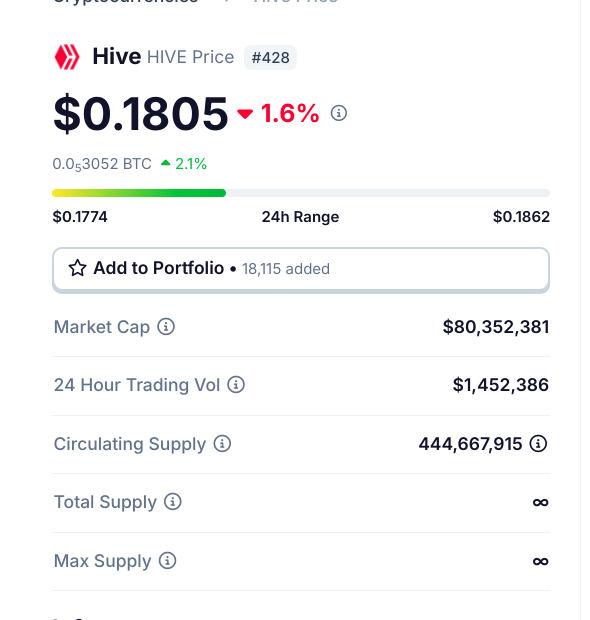Click the red 1.6% change indicator
590x620 pixels.
click(278, 114)
